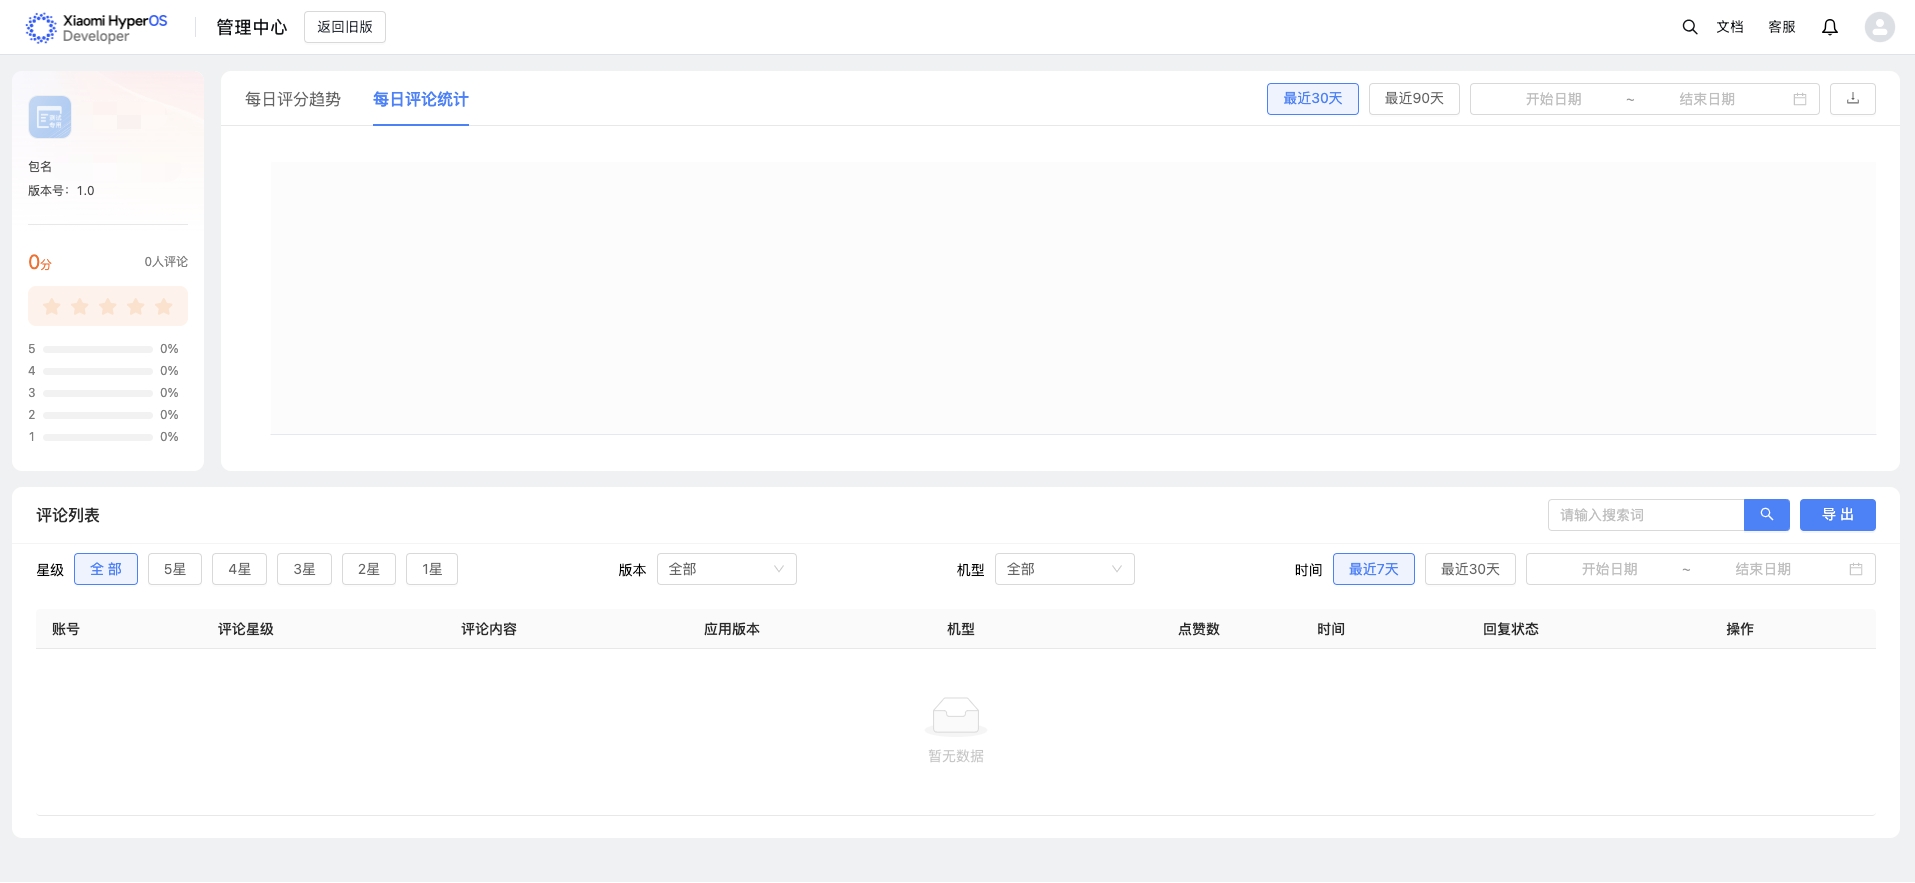1915x883 pixels.
Task: Focus the 请输入搜索词 search field
Action: (x=1645, y=515)
